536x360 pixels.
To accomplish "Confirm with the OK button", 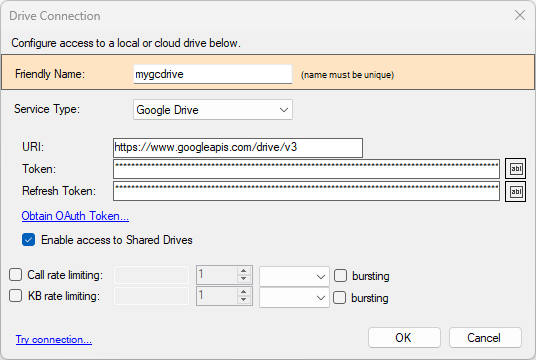I will (404, 338).
